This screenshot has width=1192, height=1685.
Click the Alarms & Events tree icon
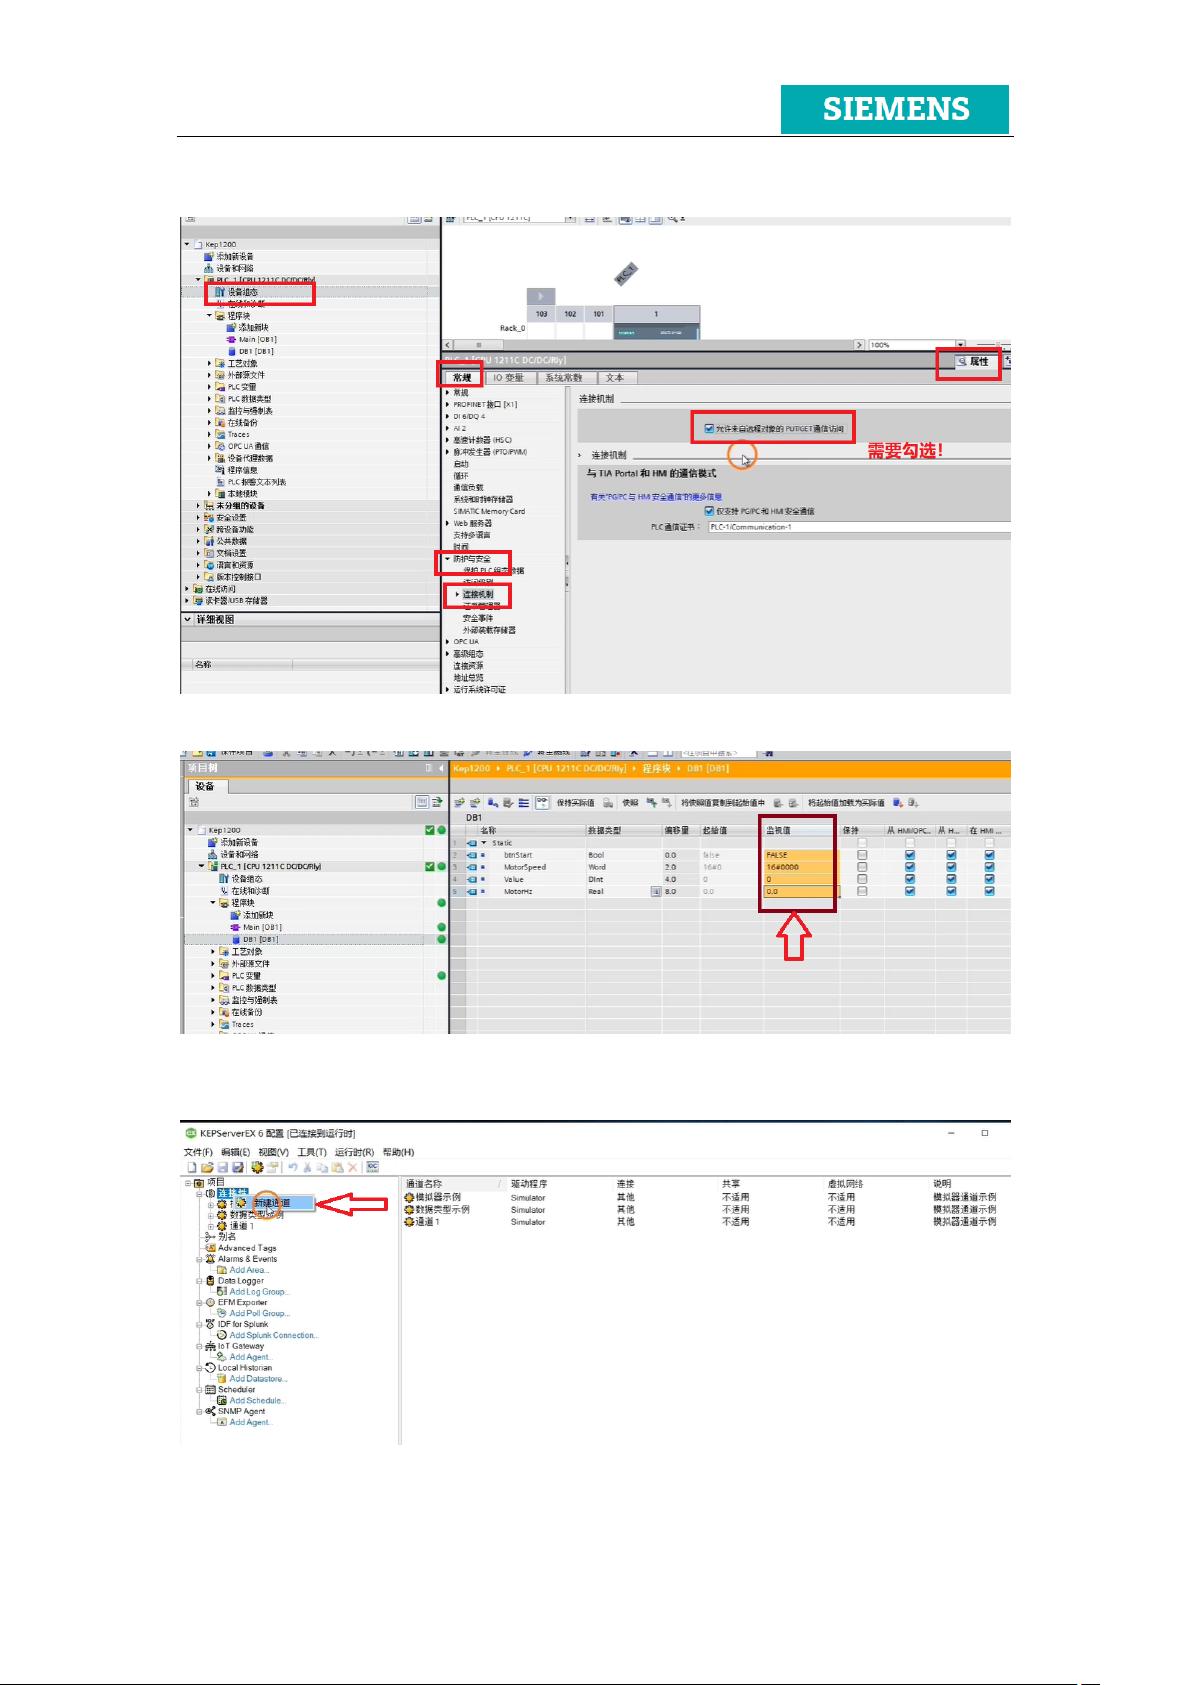(210, 1259)
